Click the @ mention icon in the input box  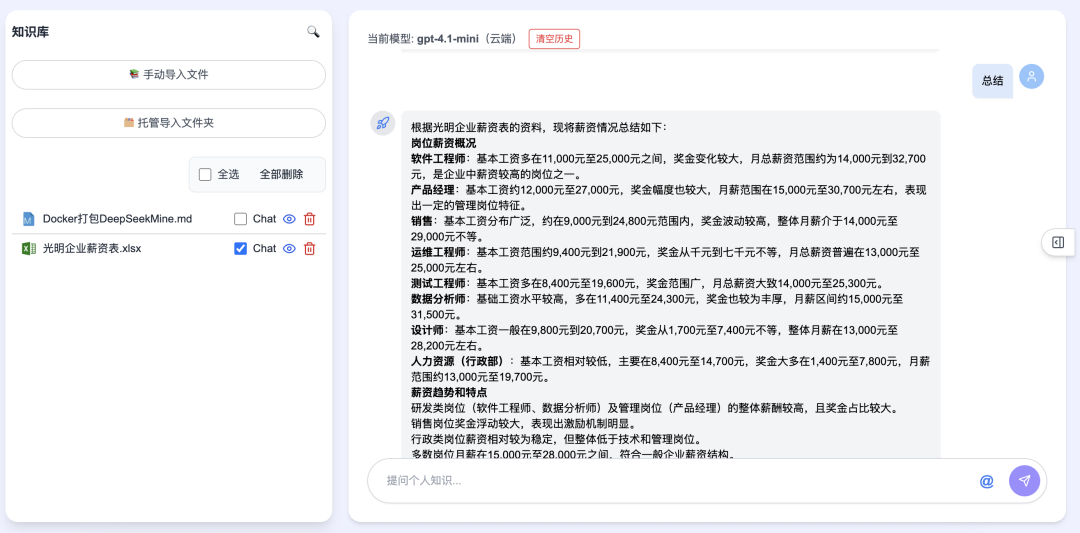coord(986,481)
